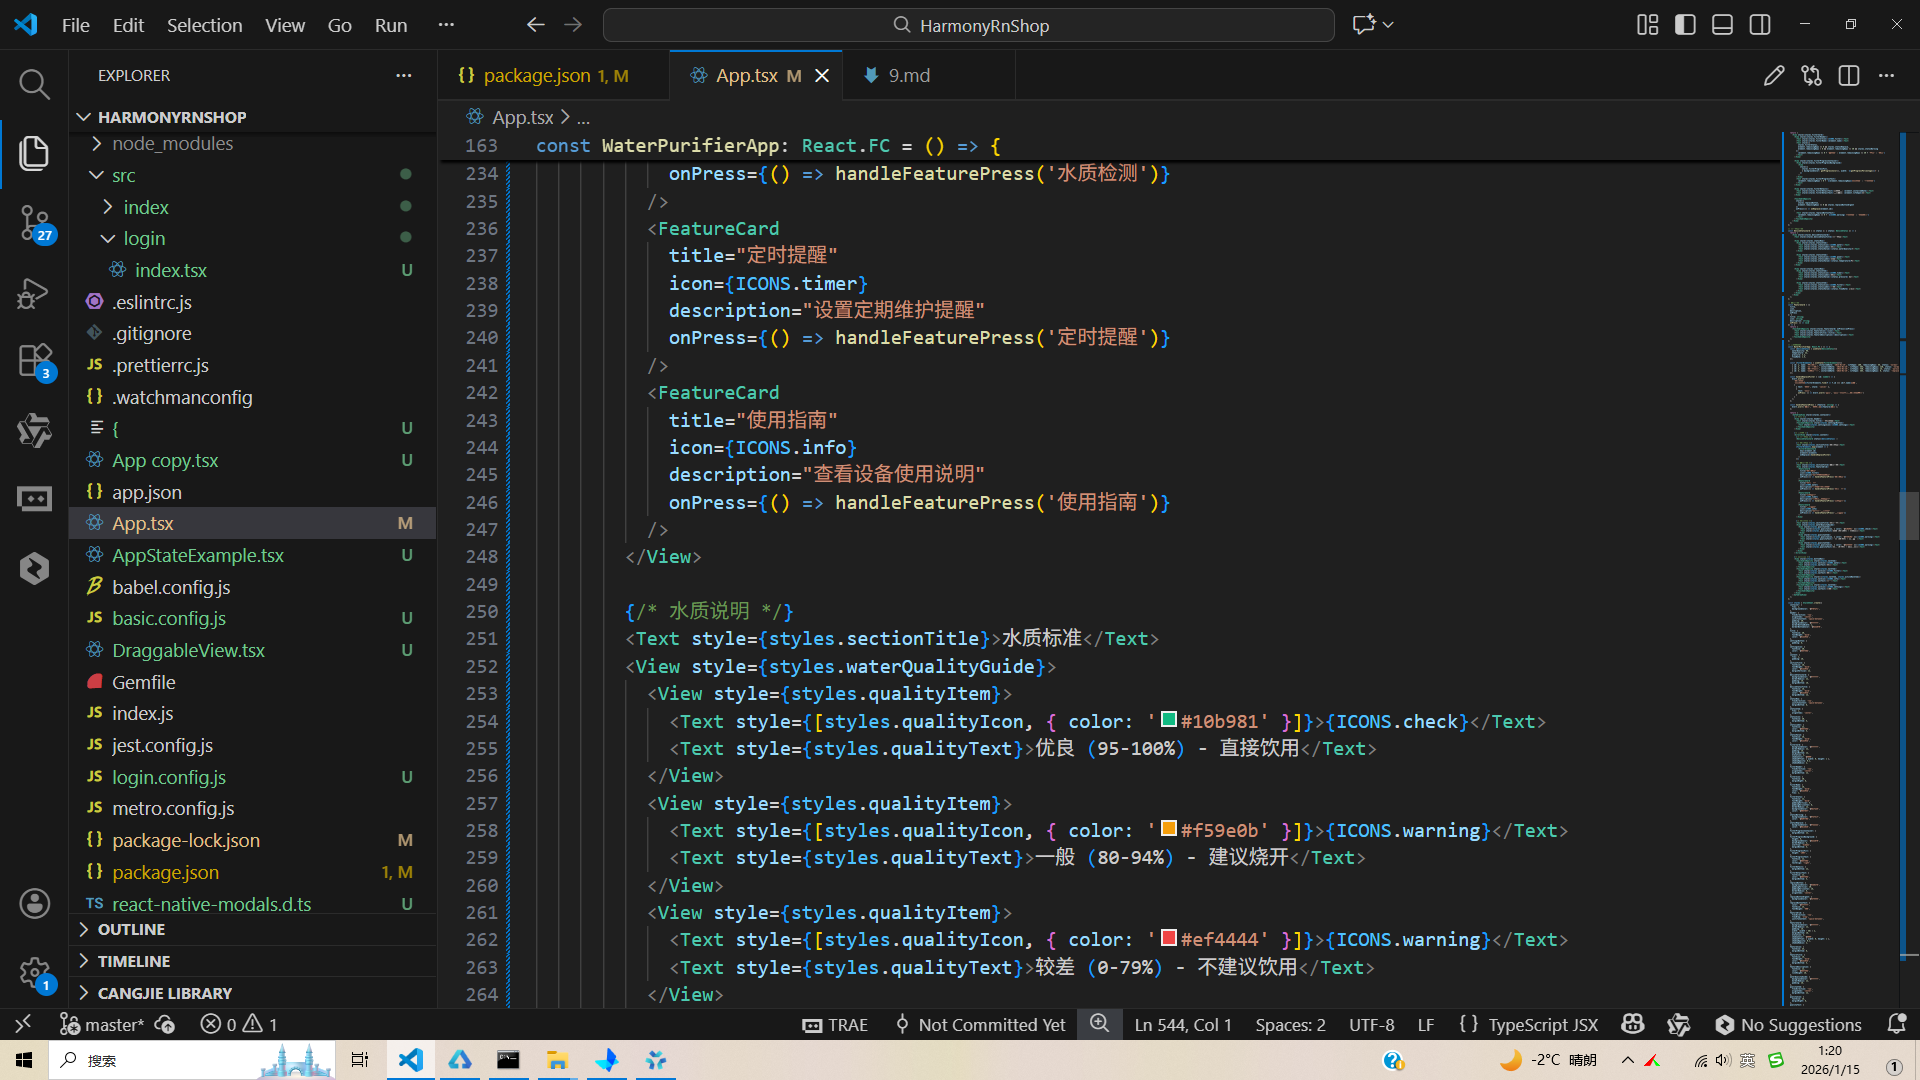1920x1080 pixels.
Task: Click the #10b981 green color swatch
Action: (1168, 720)
